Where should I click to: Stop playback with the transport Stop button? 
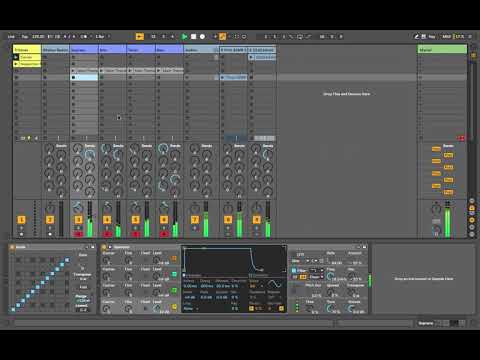pyautogui.click(x=193, y=36)
